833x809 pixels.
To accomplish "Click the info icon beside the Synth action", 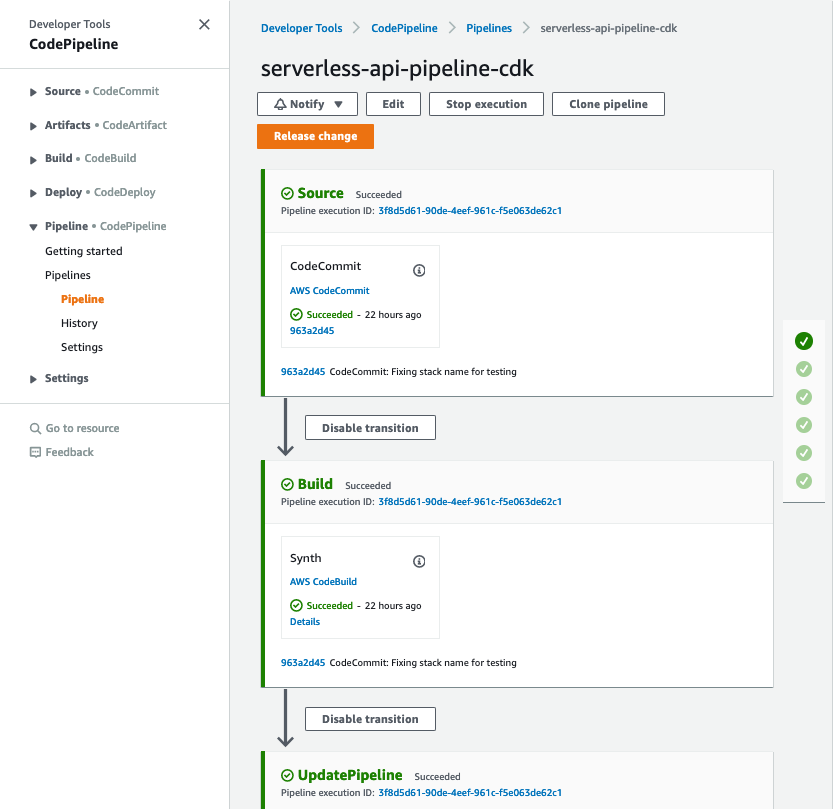I will click(419, 561).
